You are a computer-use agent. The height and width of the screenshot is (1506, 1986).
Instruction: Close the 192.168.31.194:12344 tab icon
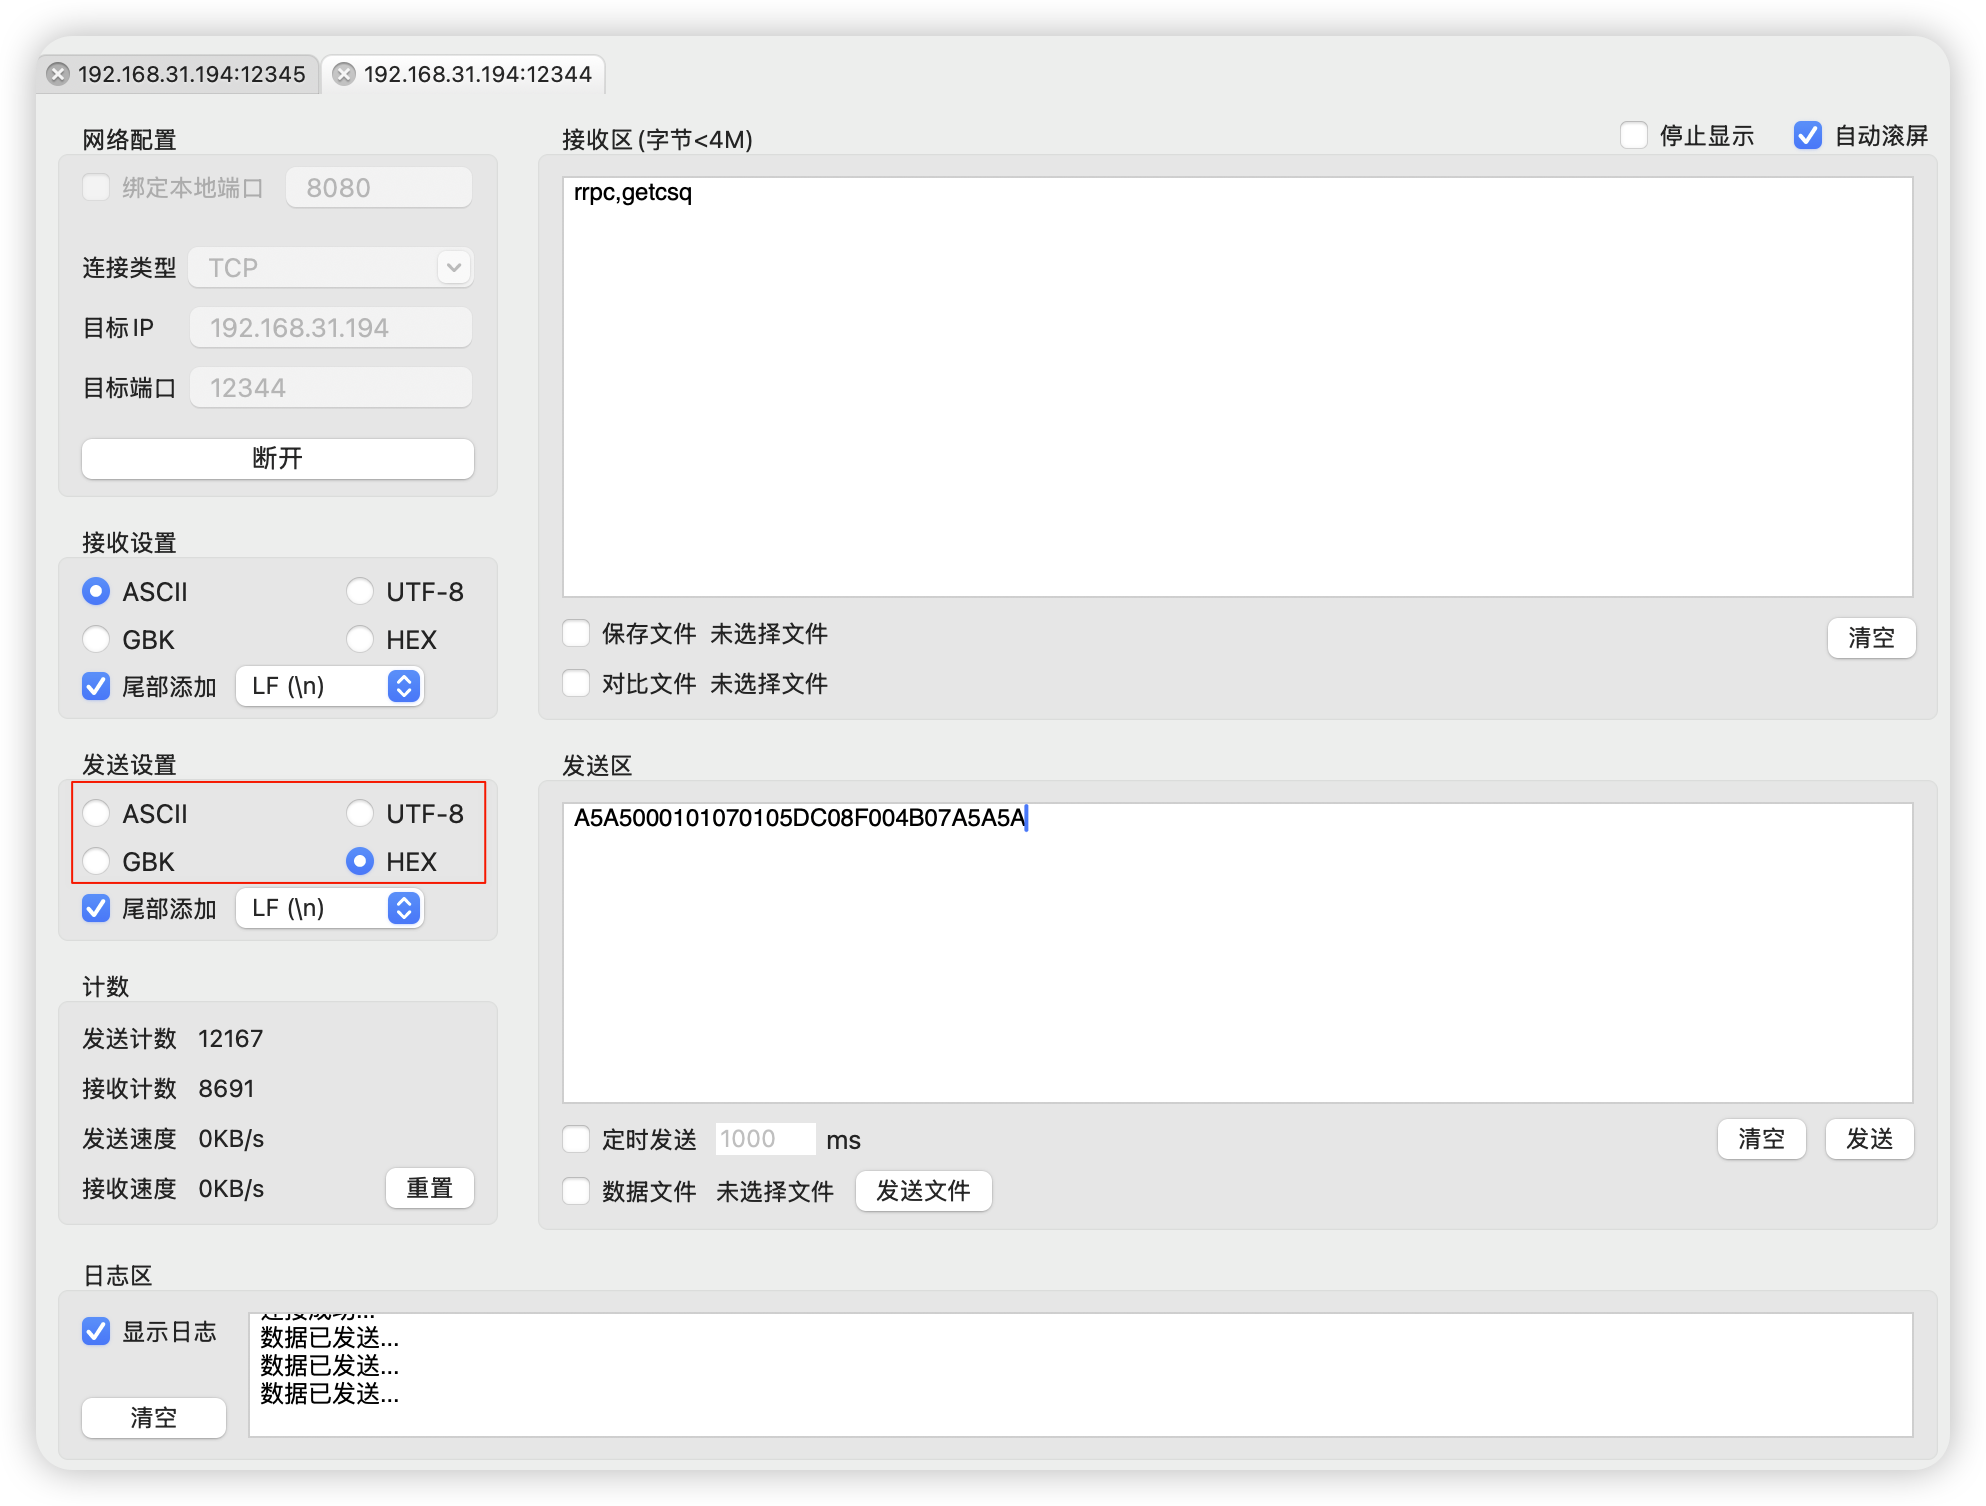pyautogui.click(x=344, y=74)
